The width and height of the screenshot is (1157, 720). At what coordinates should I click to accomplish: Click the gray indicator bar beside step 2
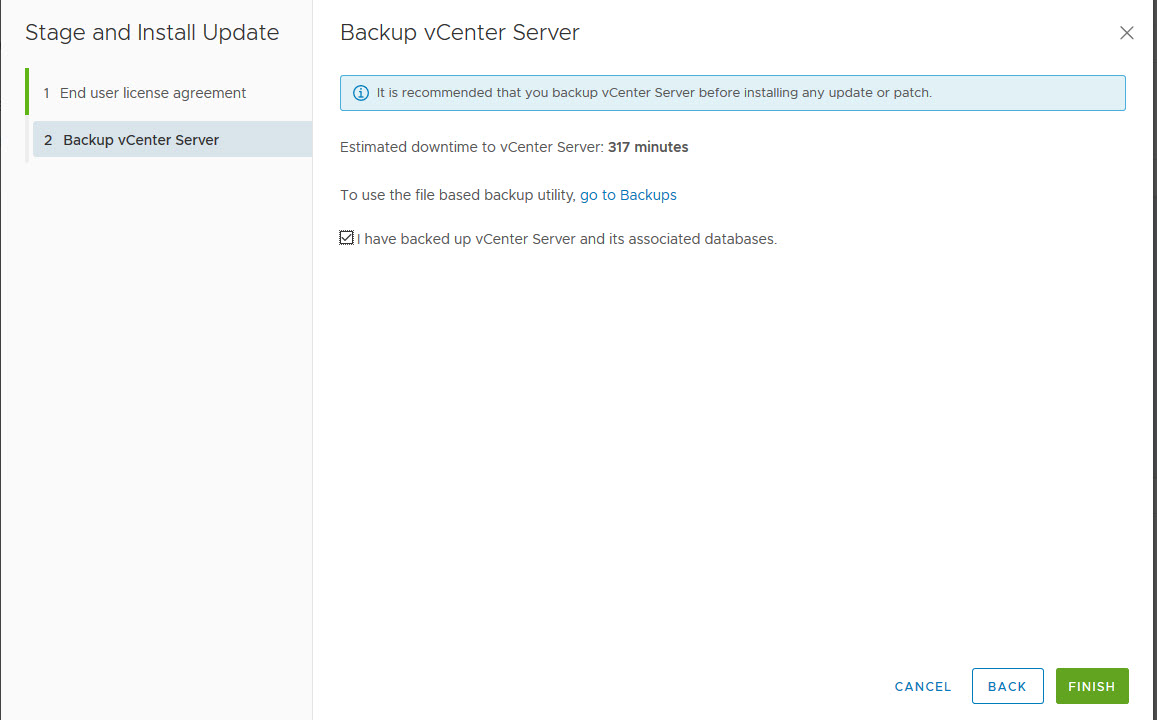(x=27, y=140)
